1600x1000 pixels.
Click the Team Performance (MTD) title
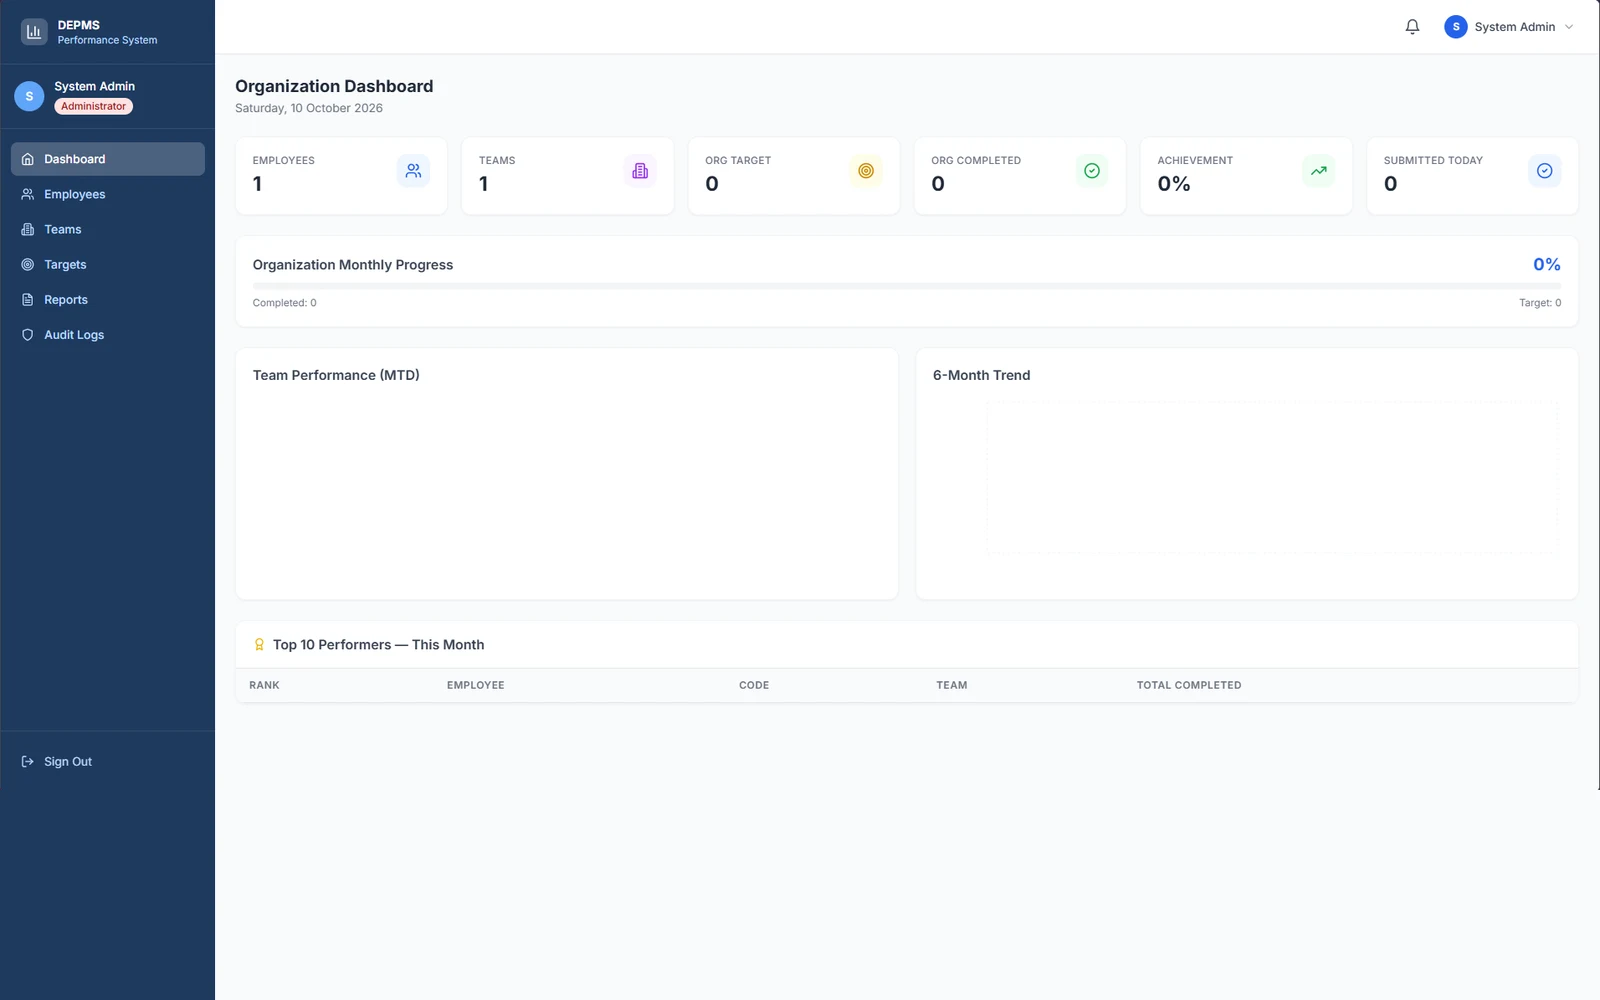click(x=336, y=375)
